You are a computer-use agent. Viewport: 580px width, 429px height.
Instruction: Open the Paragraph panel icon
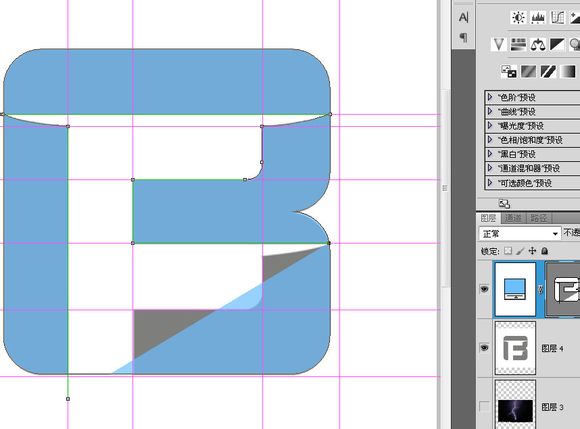coord(463,37)
